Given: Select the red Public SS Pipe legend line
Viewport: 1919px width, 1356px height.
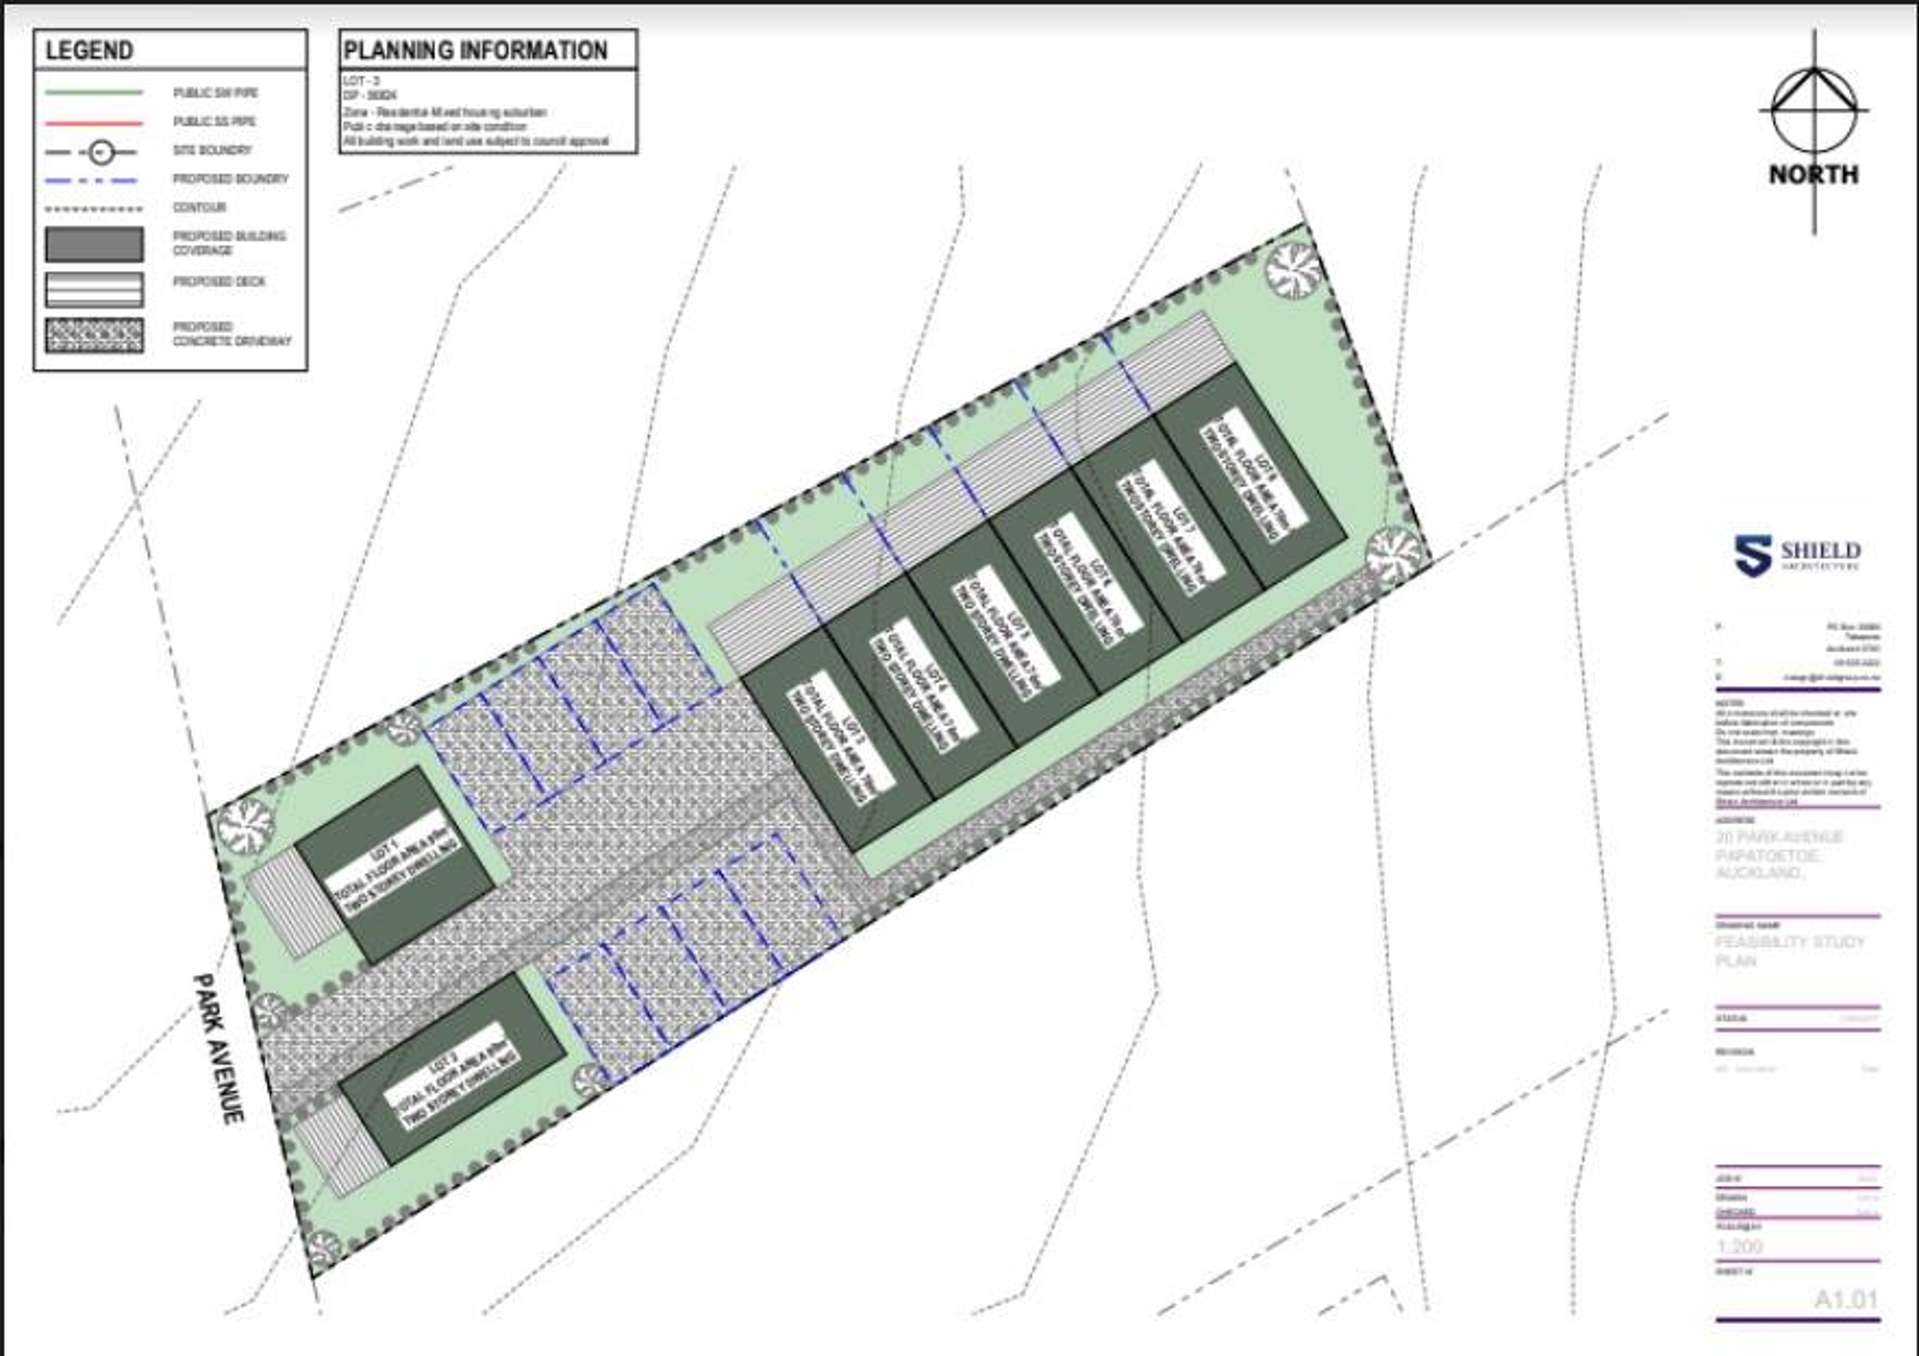Looking at the screenshot, I should [x=94, y=122].
